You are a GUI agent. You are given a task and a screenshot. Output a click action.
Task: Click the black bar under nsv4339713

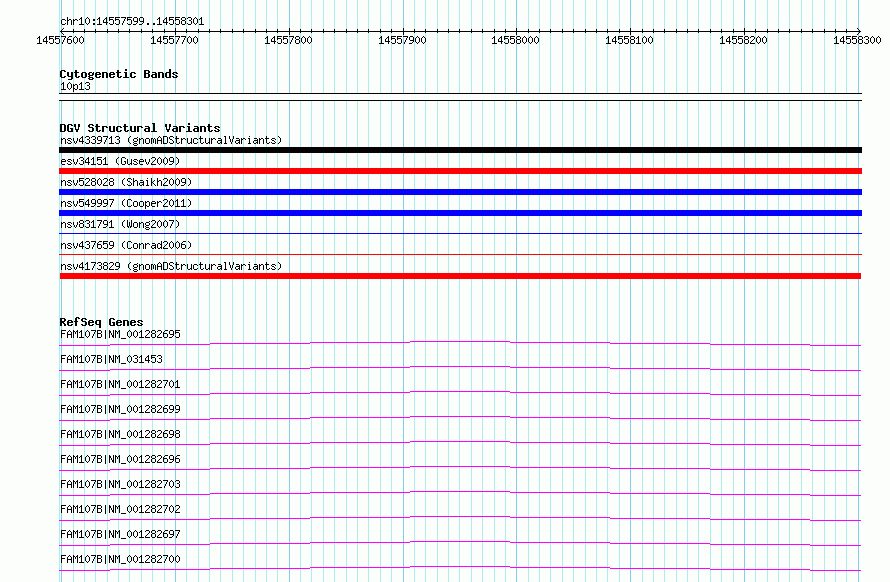[x=460, y=150]
